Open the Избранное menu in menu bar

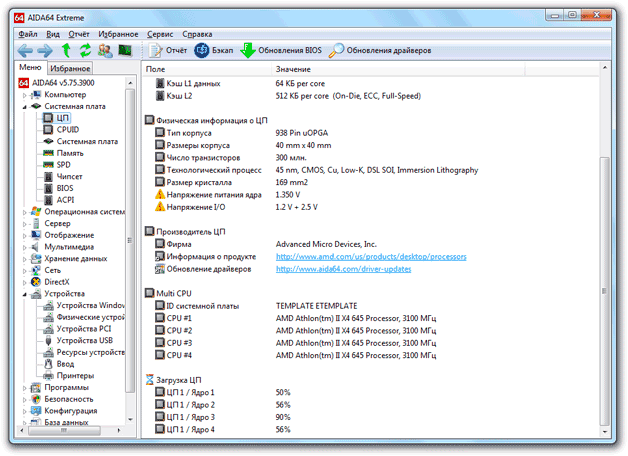[x=118, y=34]
